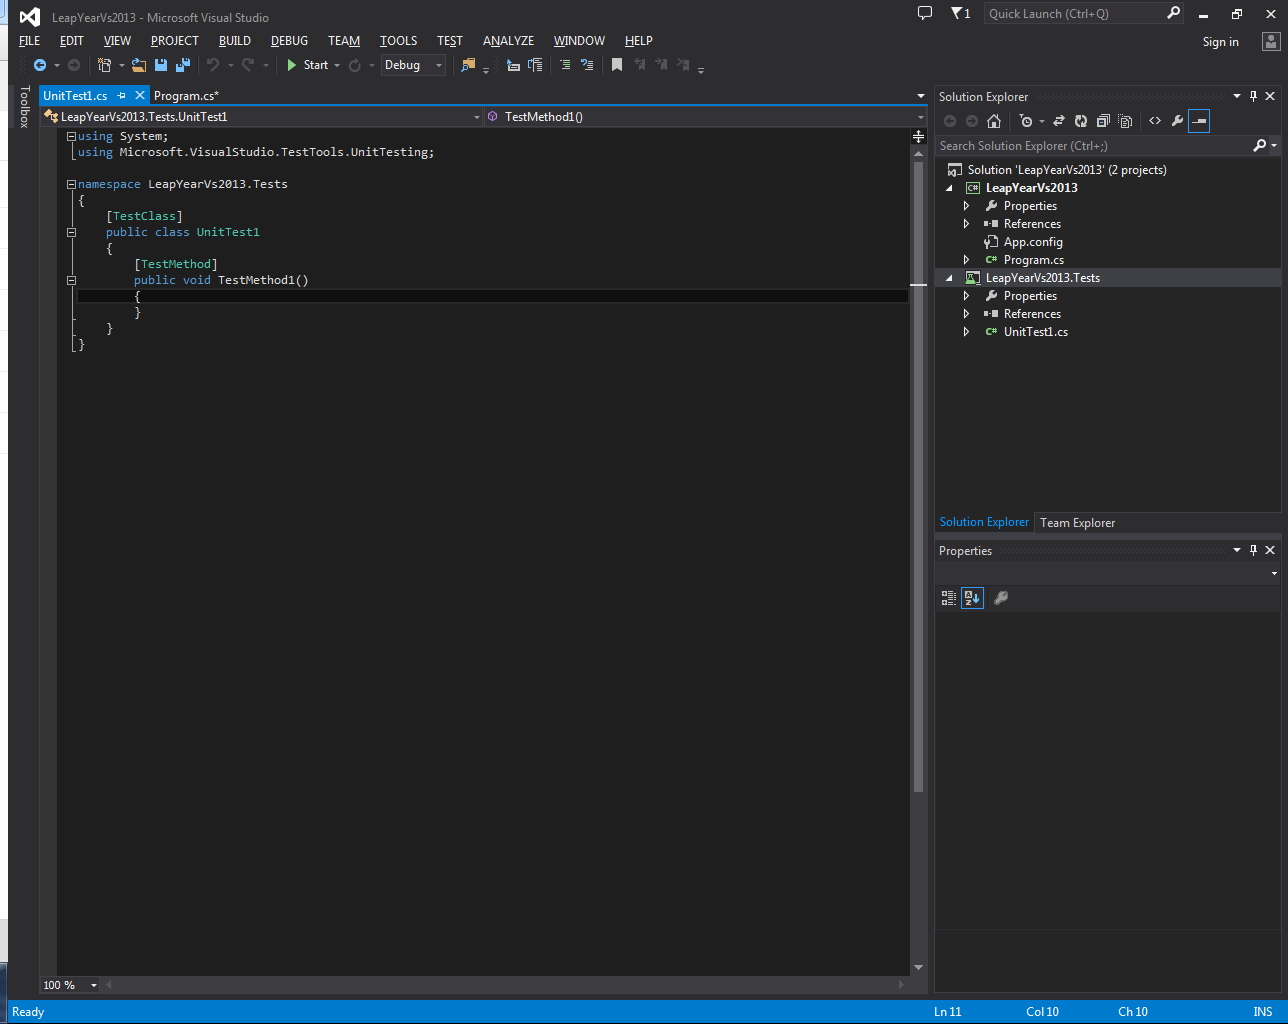1288x1024 pixels.
Task: Collapse All items in Solution Explorer
Action: (x=1103, y=121)
